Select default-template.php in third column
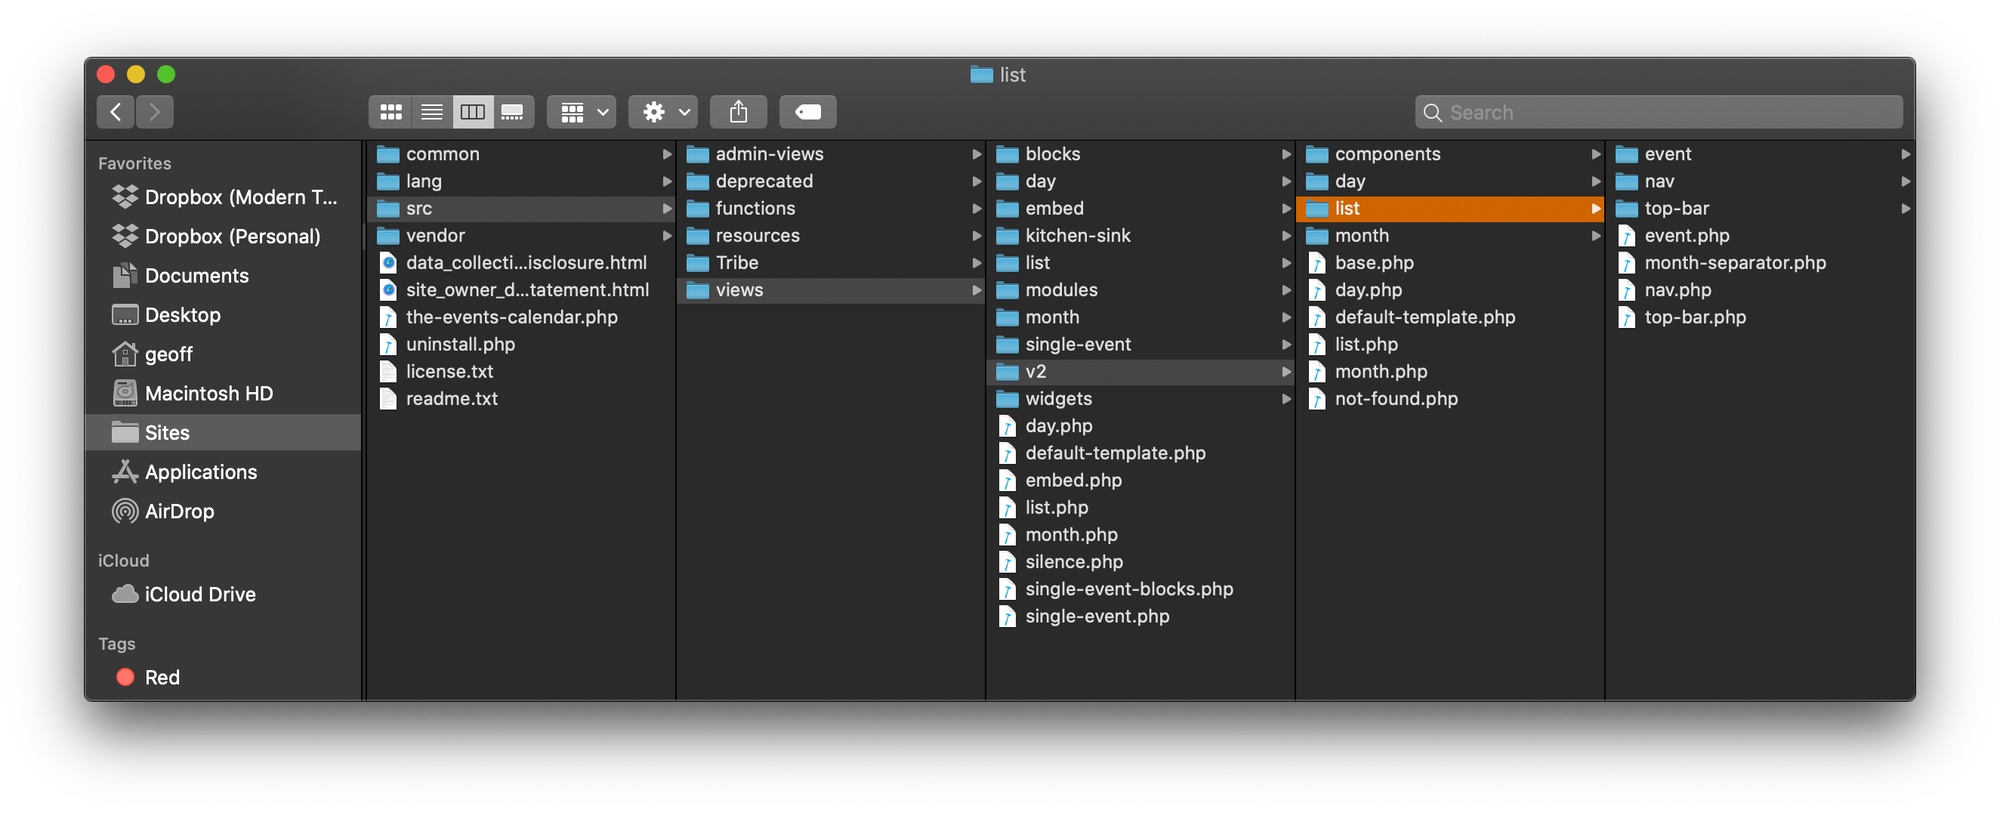 pos(1141,453)
